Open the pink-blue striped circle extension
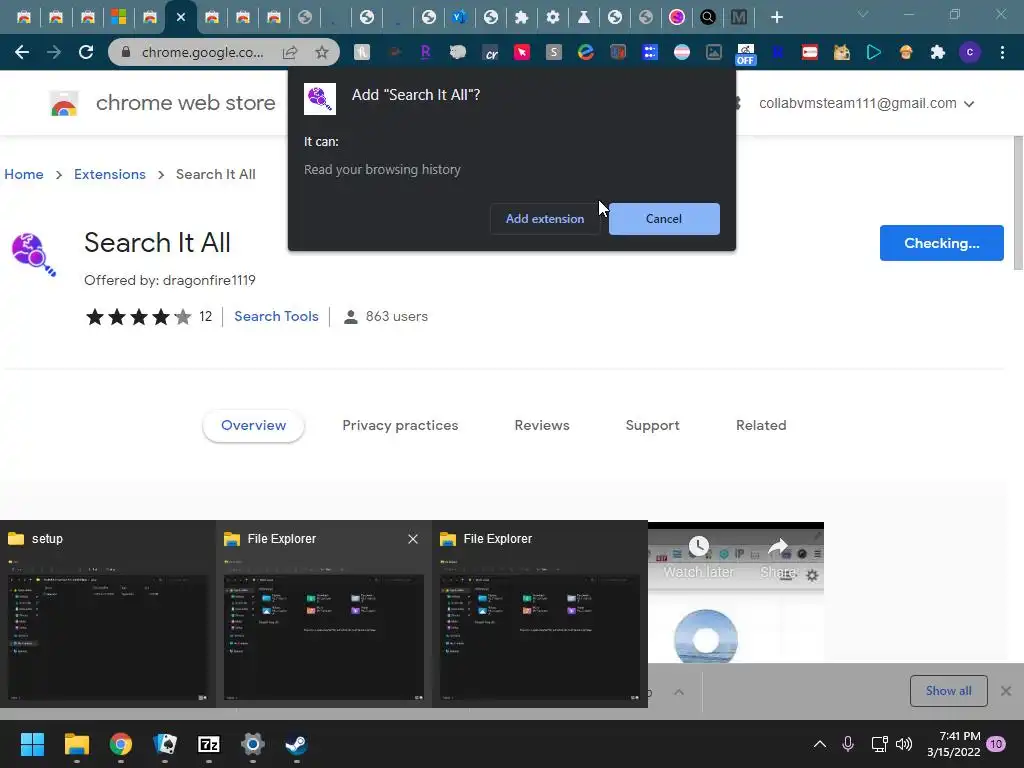Screen dimensions: 1024x768 coord(682,52)
